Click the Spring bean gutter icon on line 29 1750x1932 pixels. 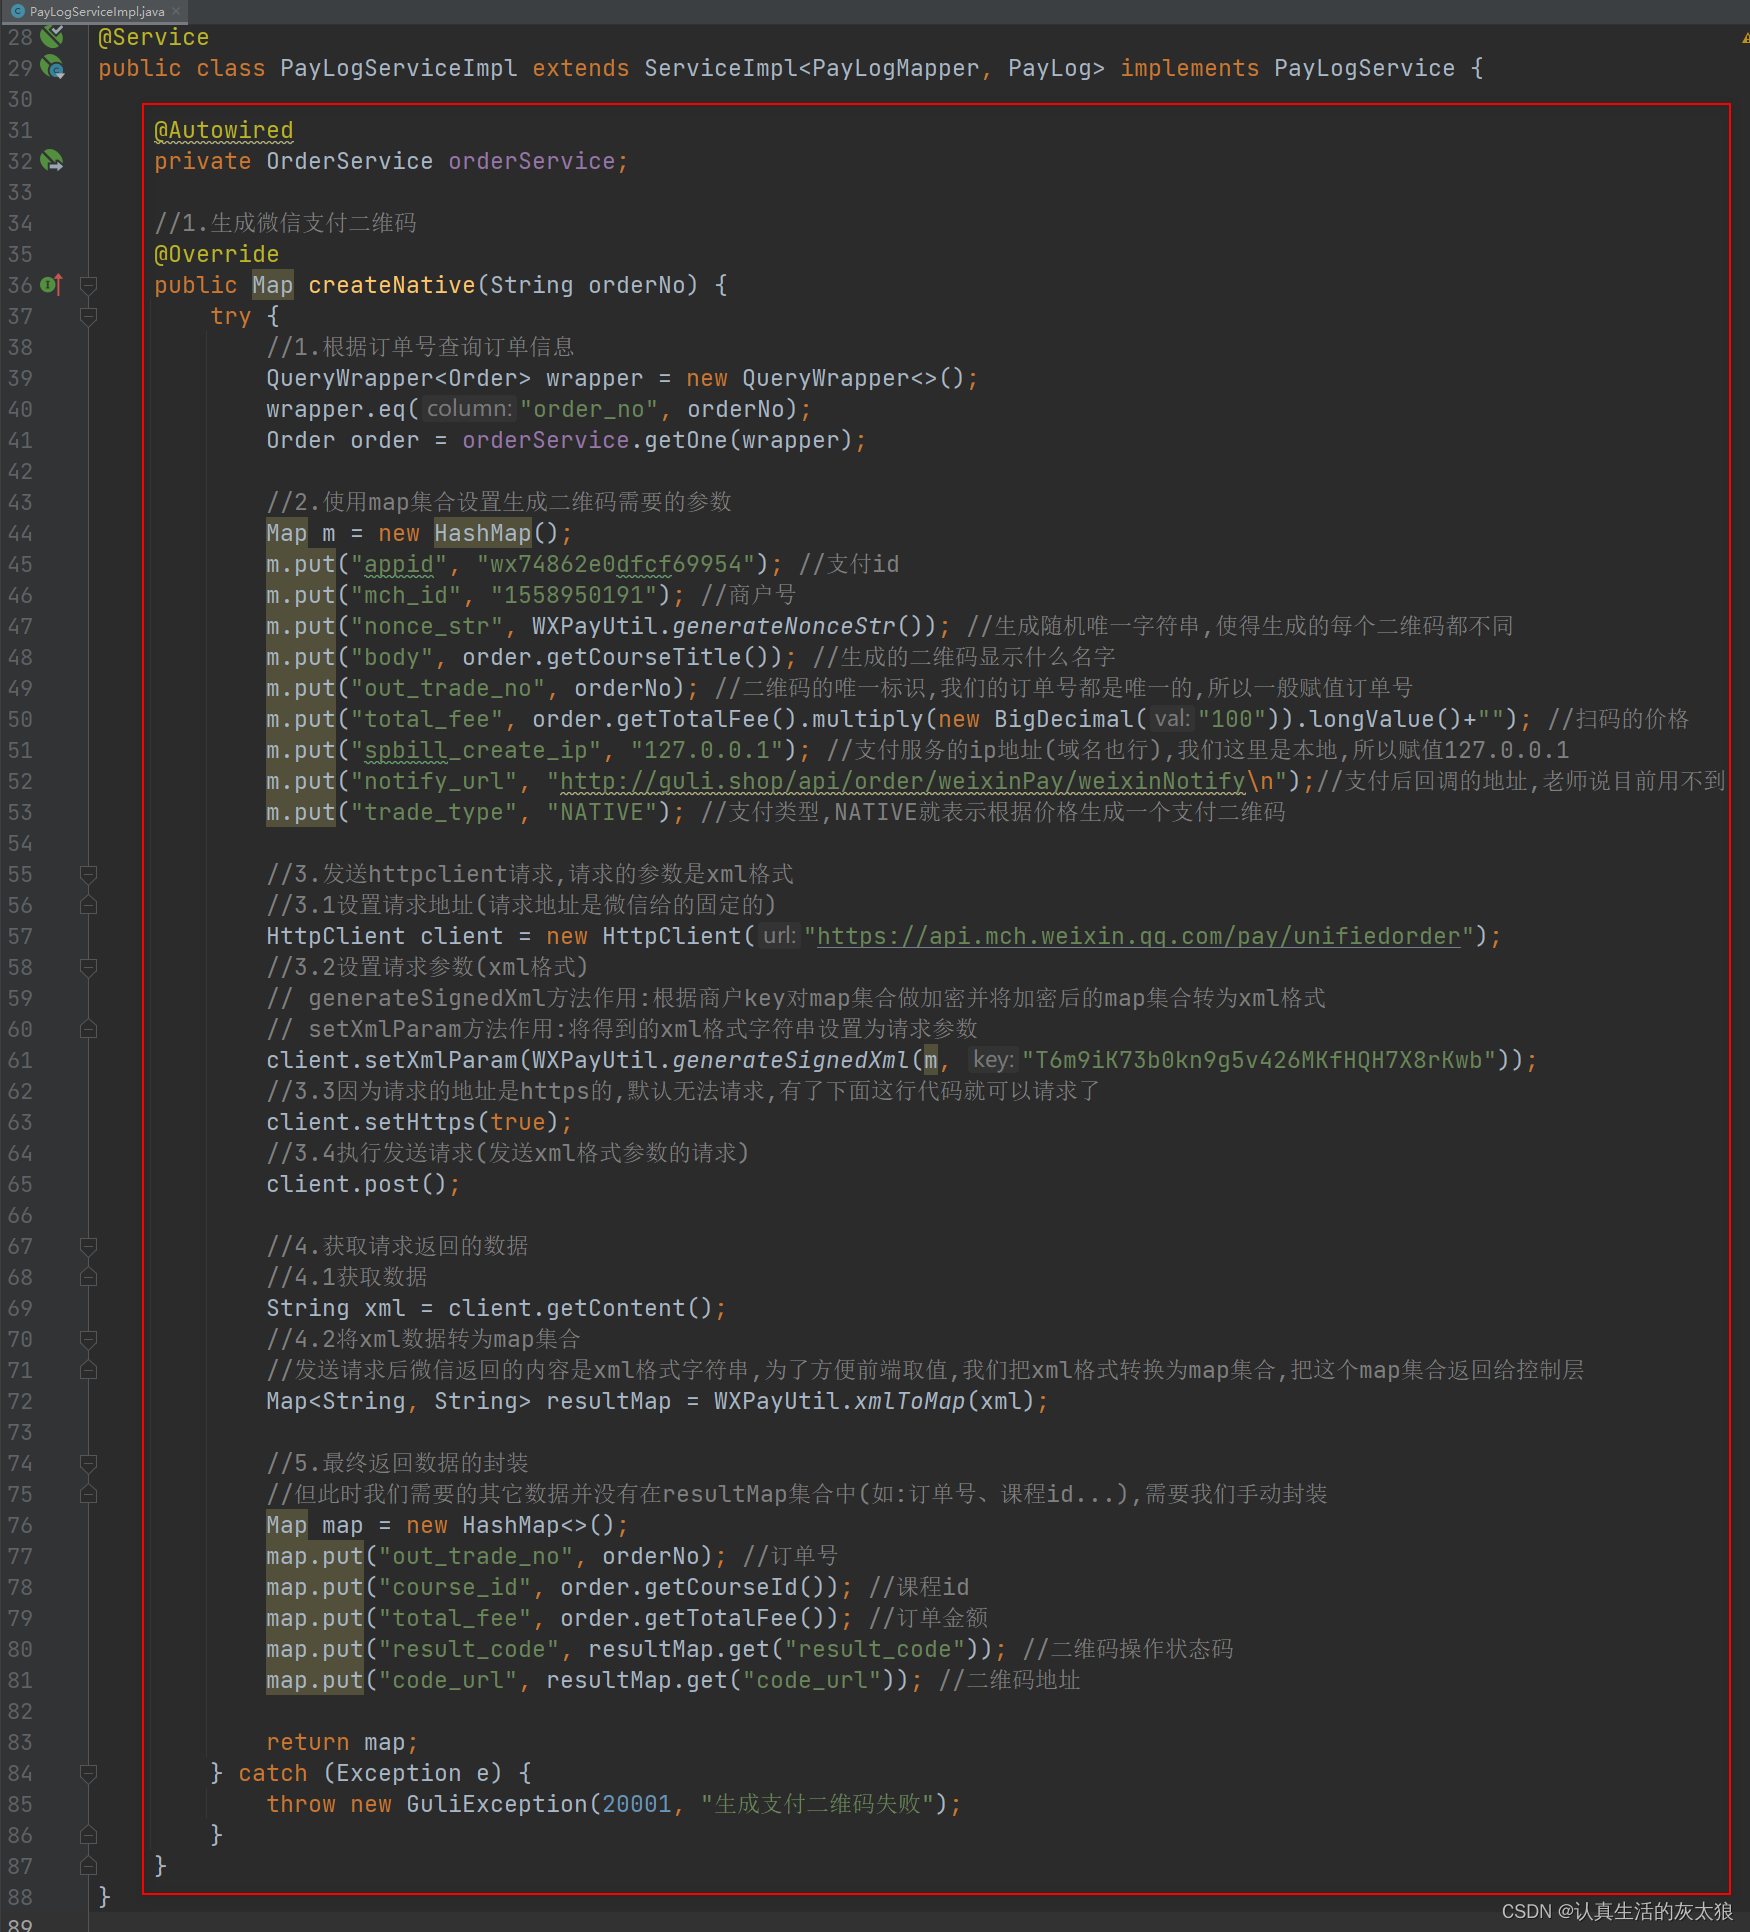(52, 68)
